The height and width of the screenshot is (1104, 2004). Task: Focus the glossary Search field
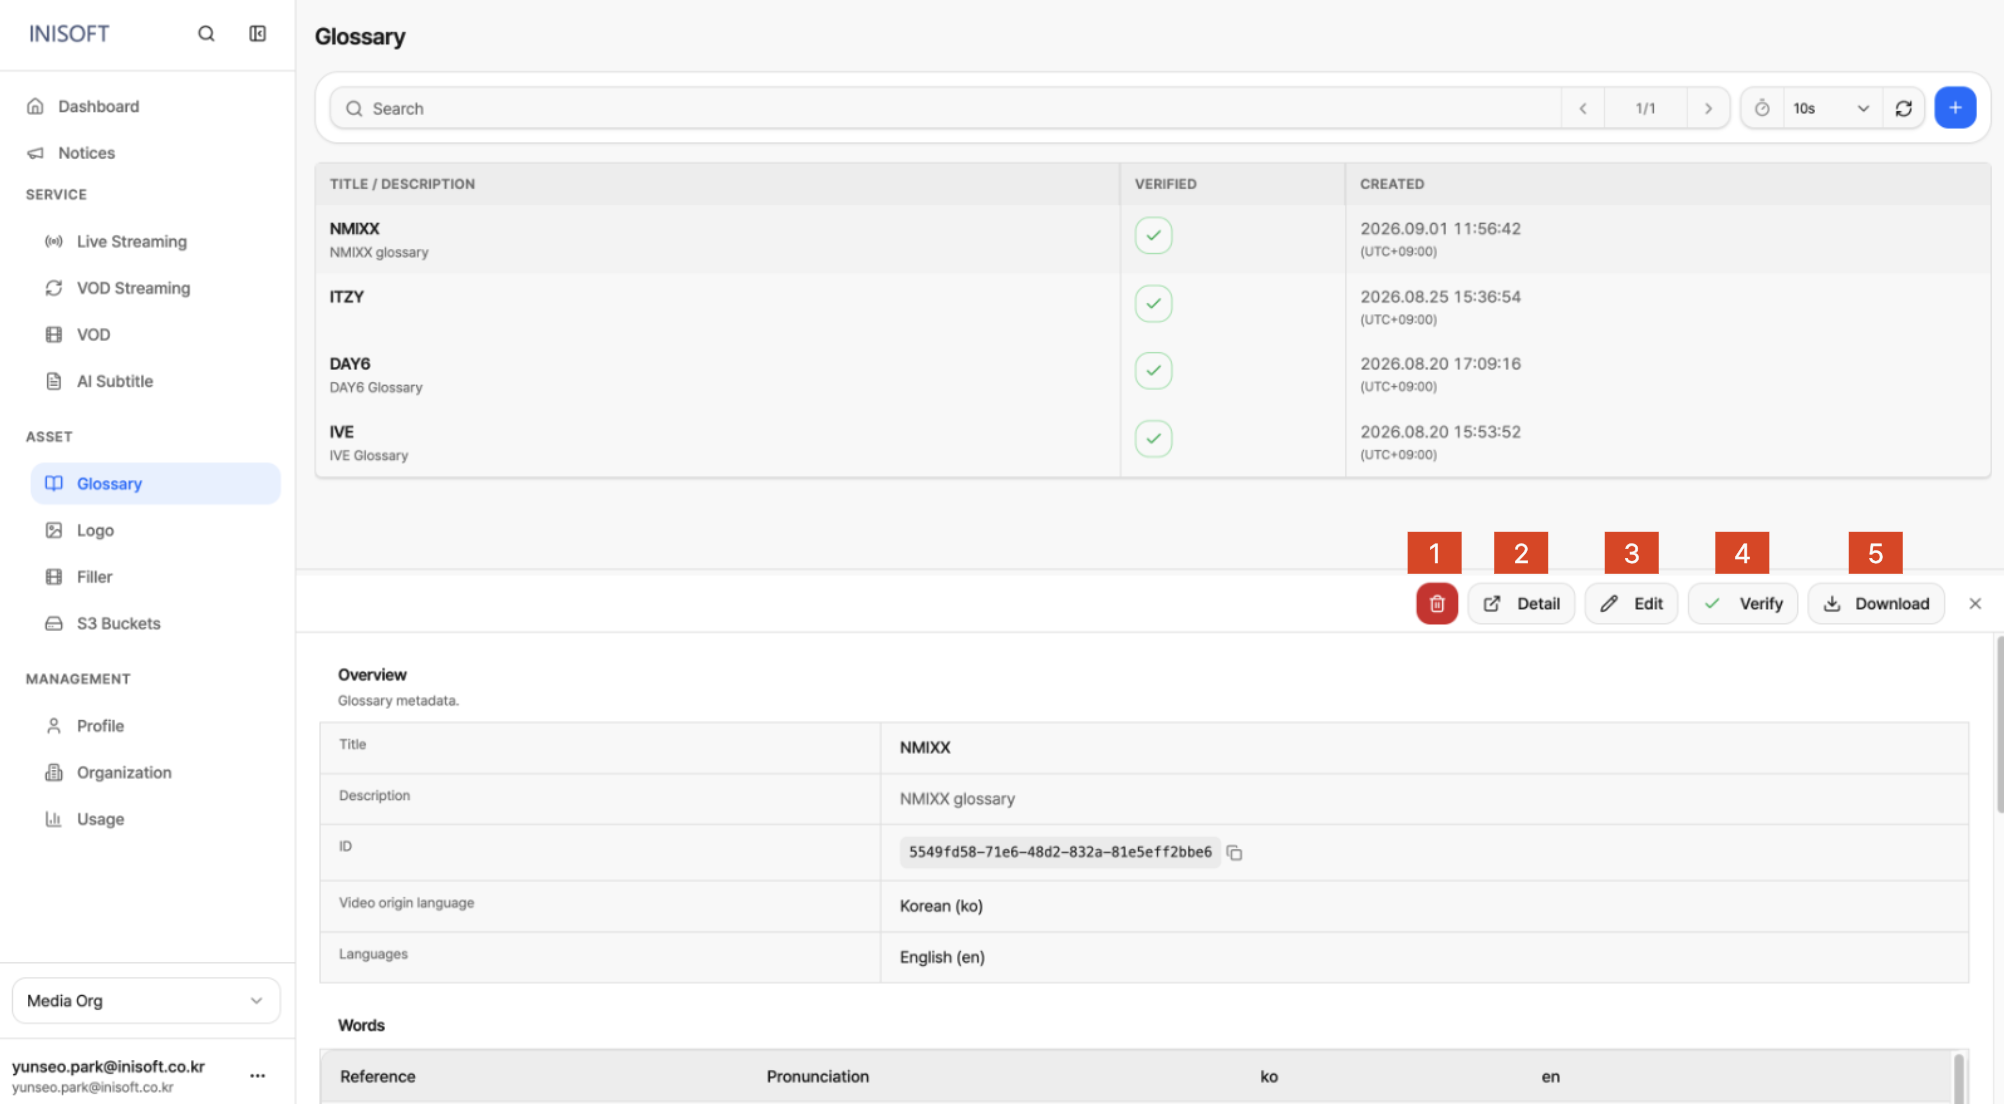pos(945,108)
